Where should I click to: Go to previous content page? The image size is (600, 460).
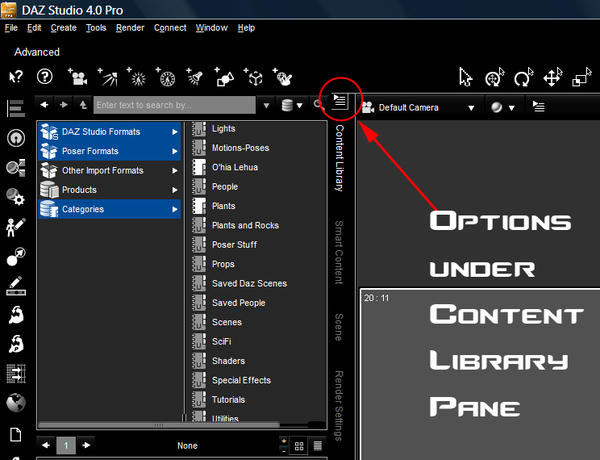[x=46, y=445]
